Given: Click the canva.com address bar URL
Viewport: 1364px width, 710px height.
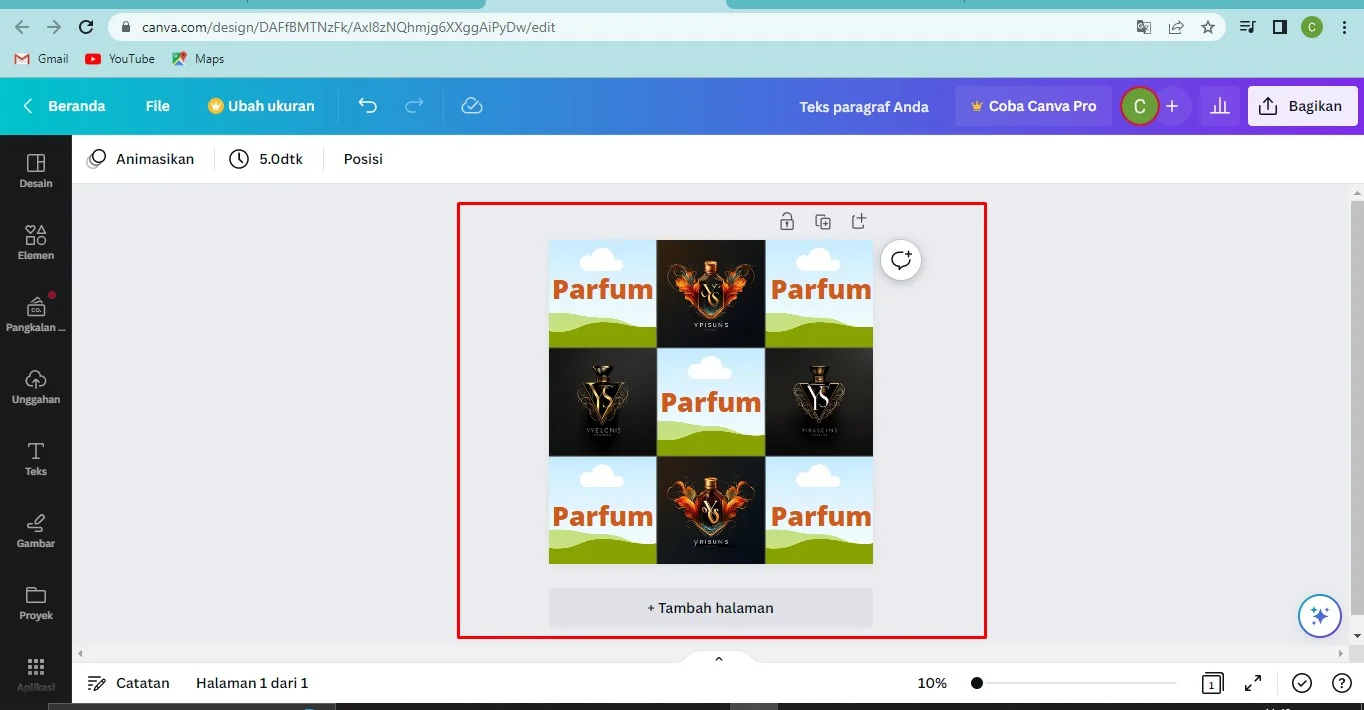Looking at the screenshot, I should pyautogui.click(x=349, y=27).
